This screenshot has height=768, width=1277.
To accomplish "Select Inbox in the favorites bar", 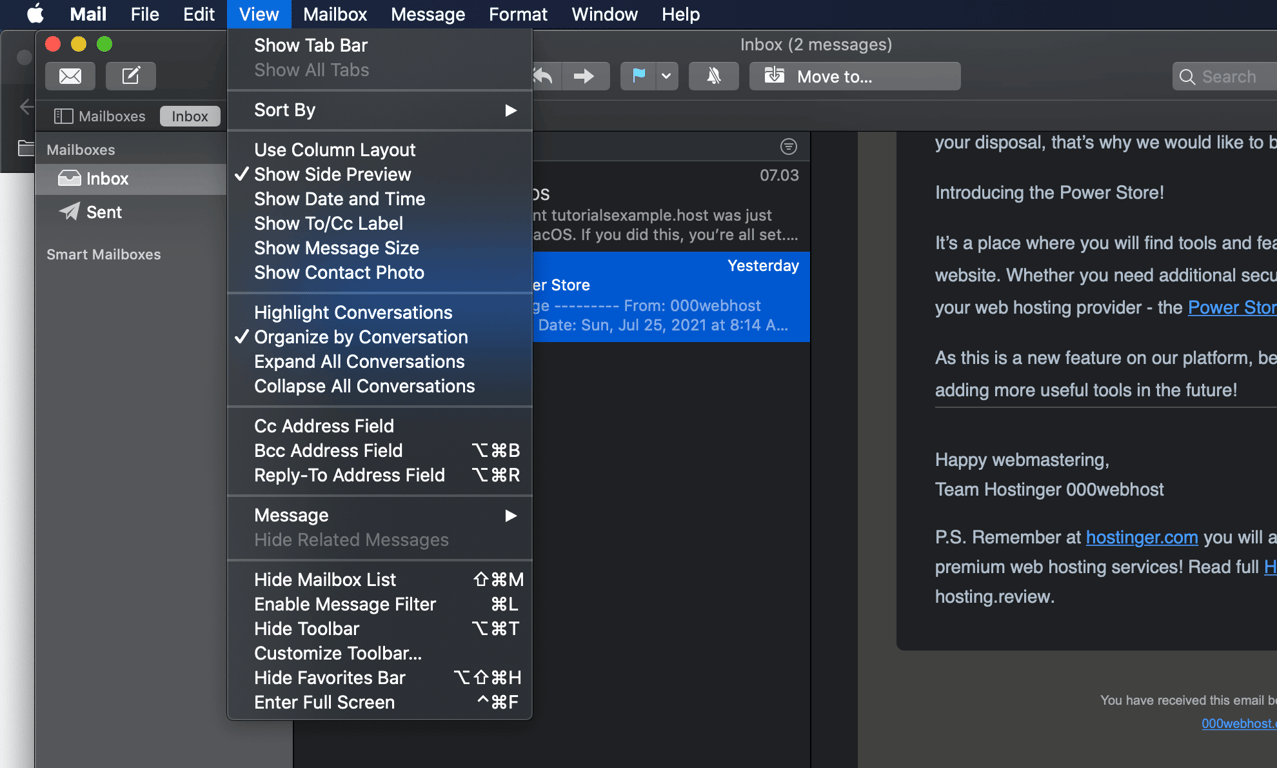I will tap(189, 116).
